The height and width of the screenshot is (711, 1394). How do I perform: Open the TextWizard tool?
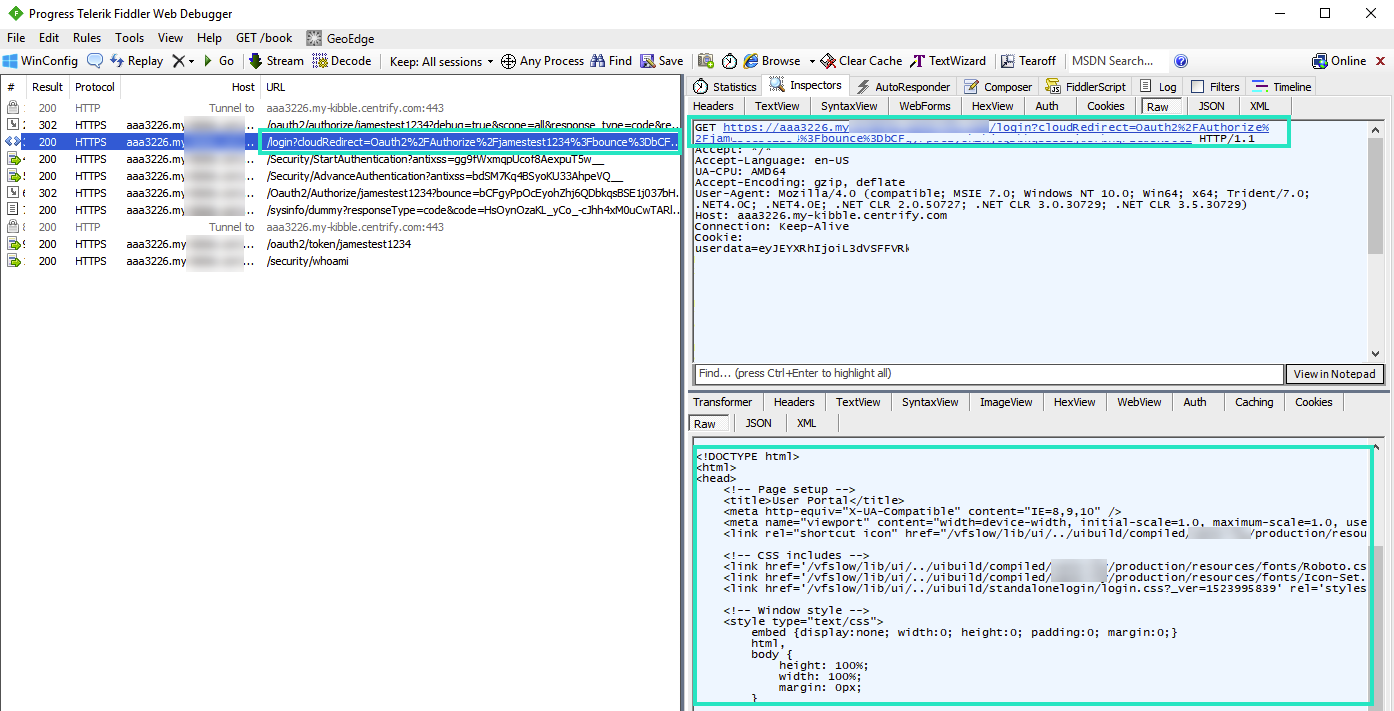point(948,61)
